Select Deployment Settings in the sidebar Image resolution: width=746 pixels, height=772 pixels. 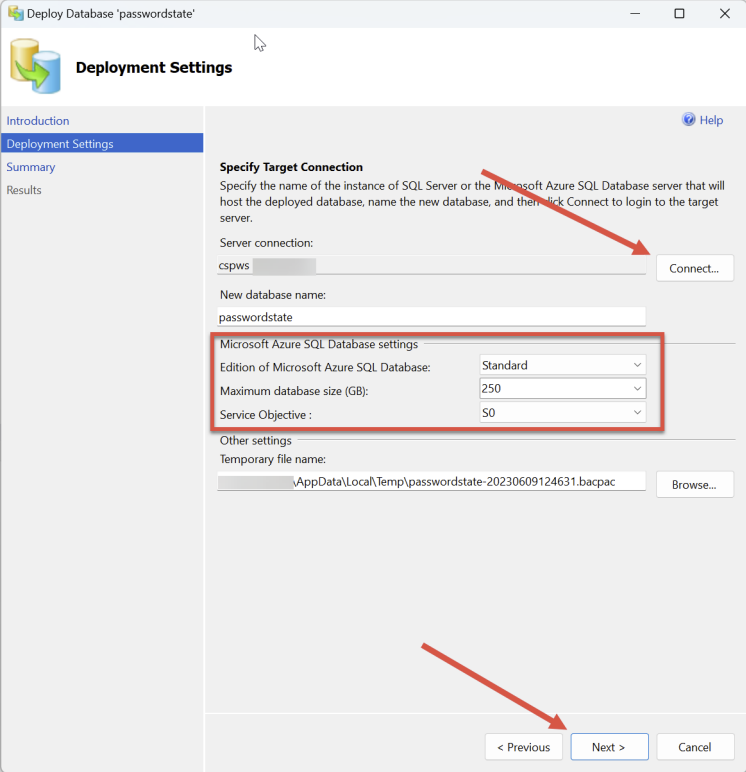tap(102, 143)
